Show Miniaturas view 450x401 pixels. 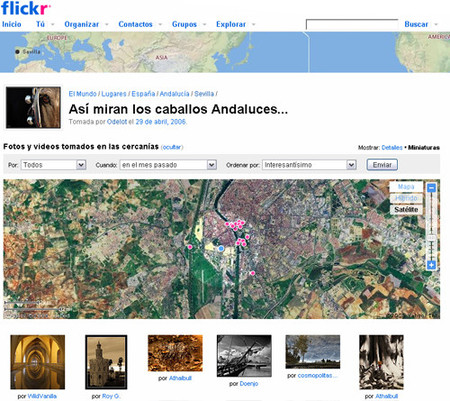pos(424,147)
